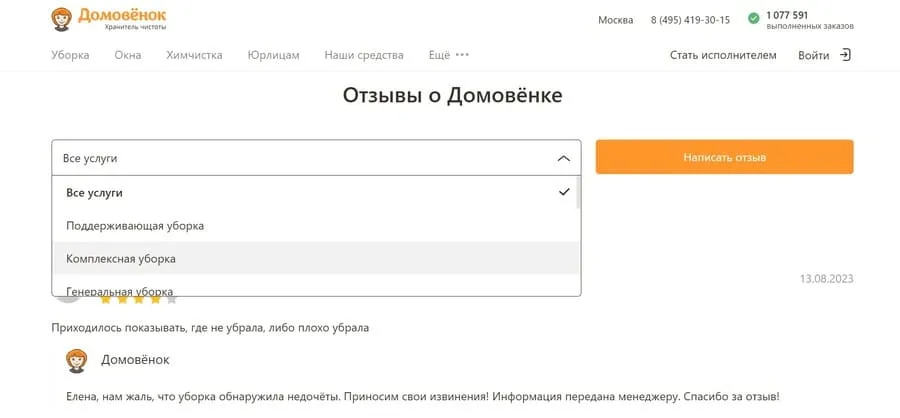900x418 pixels.
Task: Choose Поддерживающая уборка option
Action: coord(316,226)
